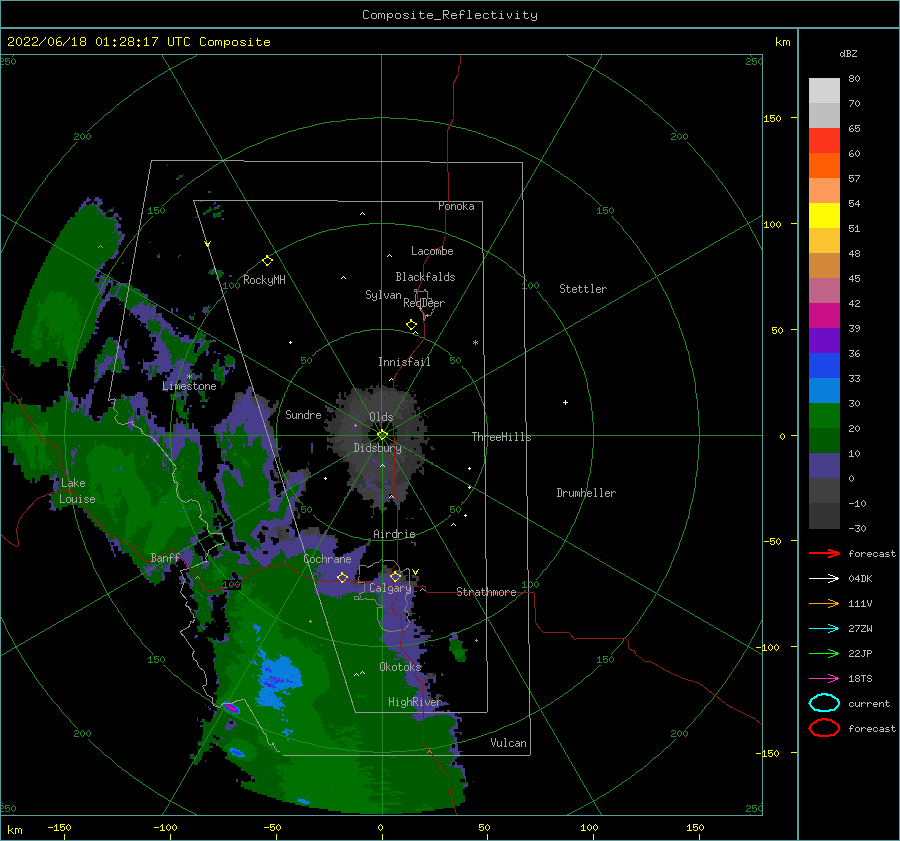Image resolution: width=900 pixels, height=841 pixels.
Task: Click the yellow radar-site marker between Olds and Didsbury
Action: coord(382,435)
